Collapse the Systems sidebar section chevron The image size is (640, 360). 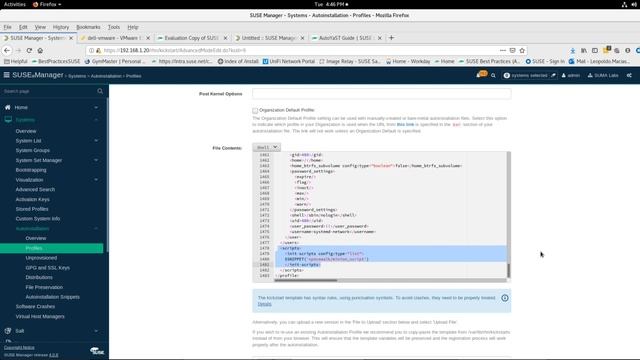pyautogui.click(x=96, y=120)
